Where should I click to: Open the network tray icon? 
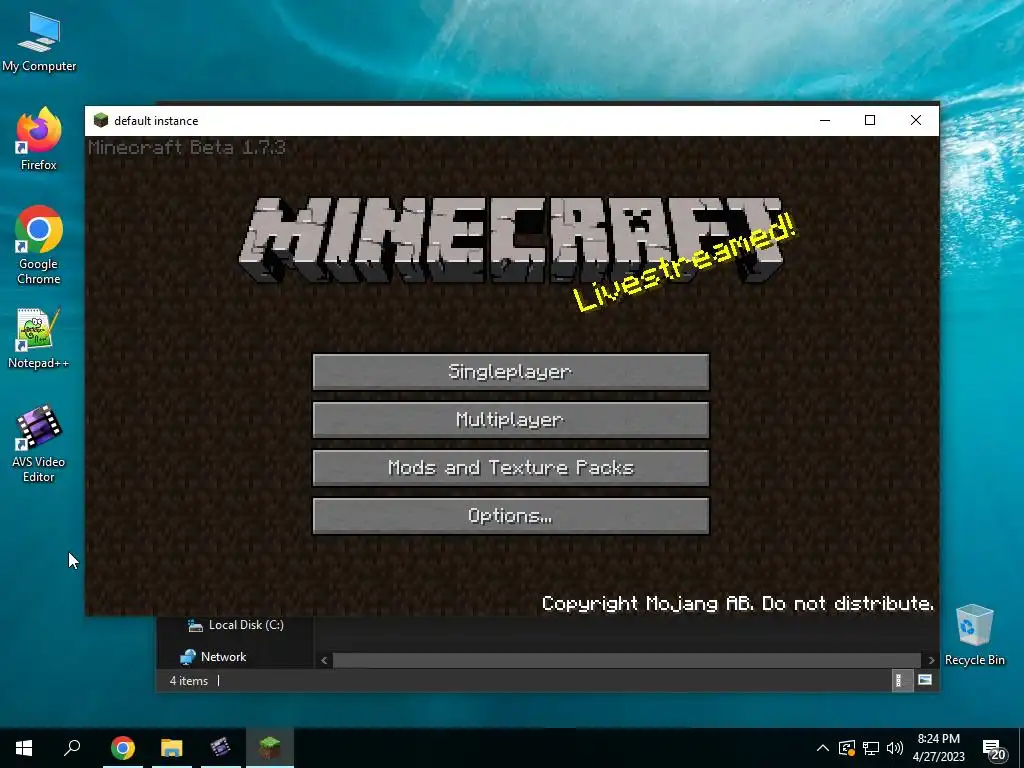[x=871, y=748]
